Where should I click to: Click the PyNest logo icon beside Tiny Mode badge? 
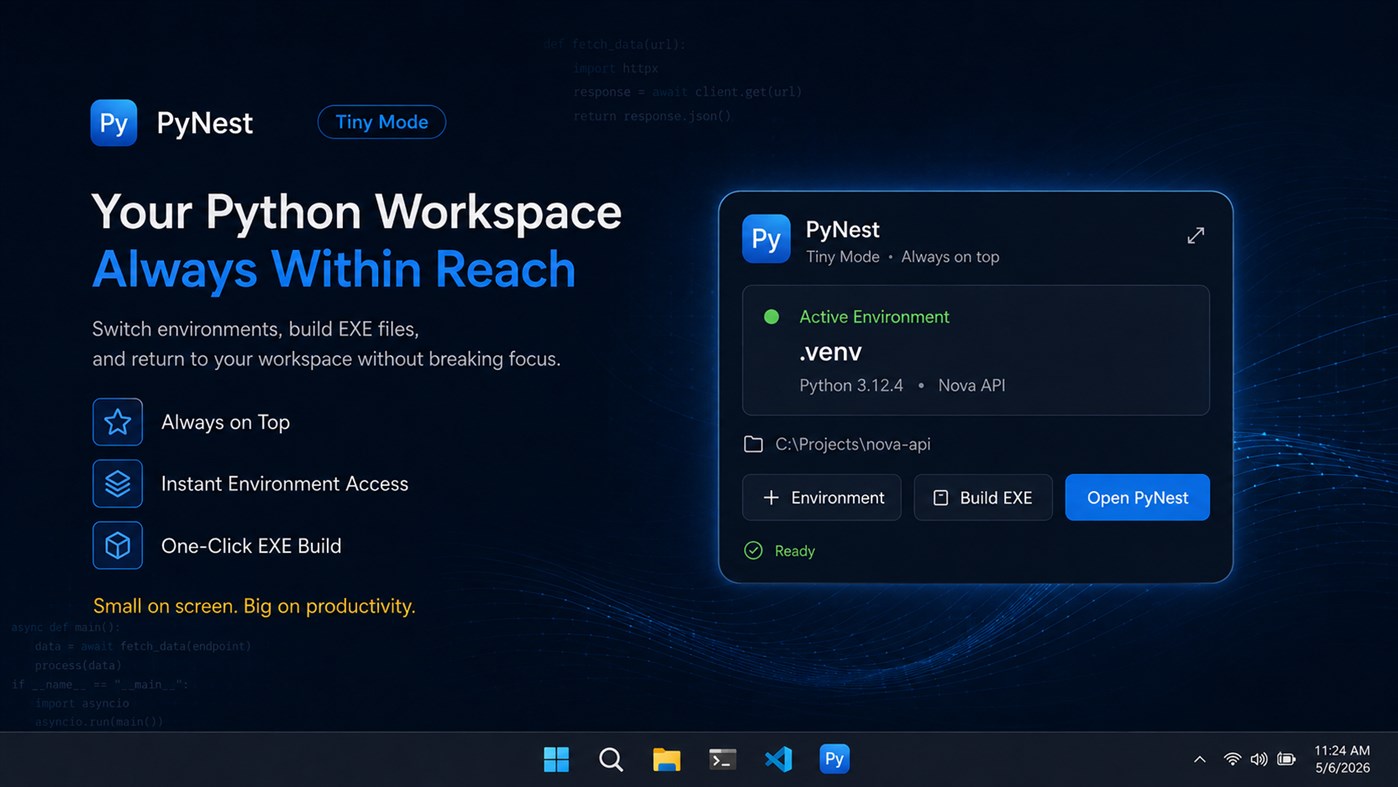pyautogui.click(x=114, y=123)
